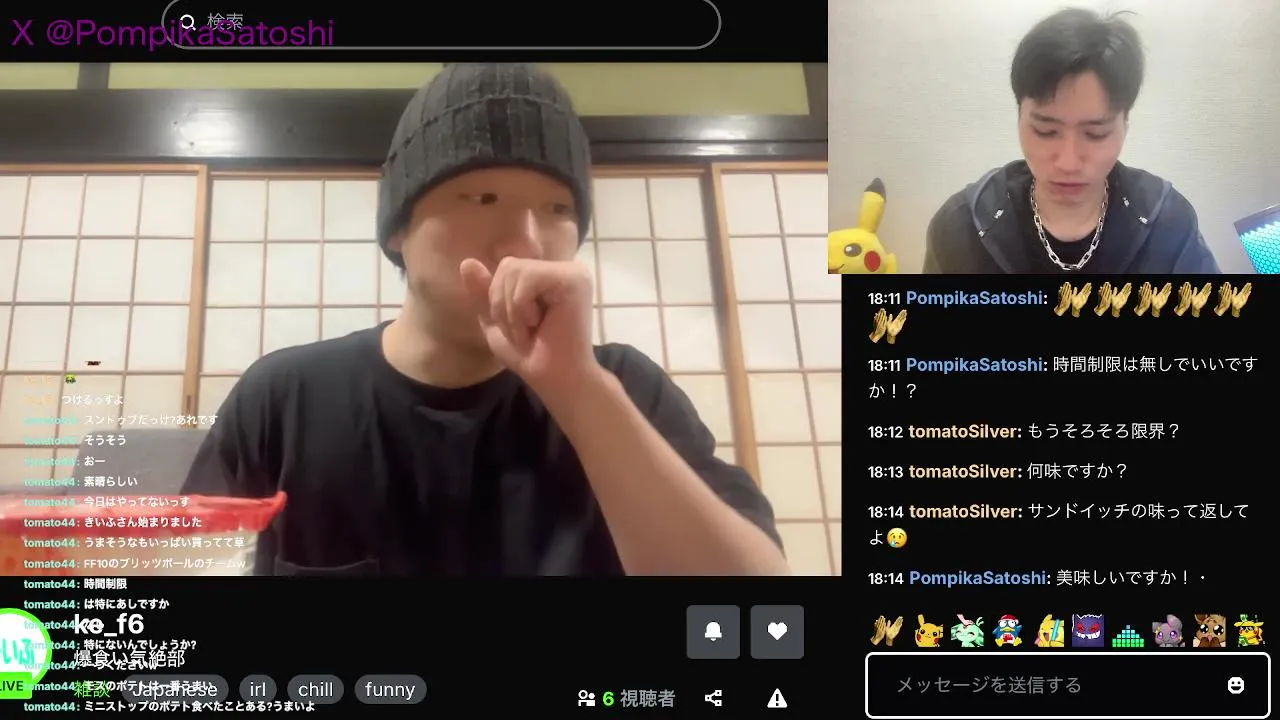This screenshot has height=720, width=1280.
Task: Insert the blue penguin emote
Action: pyautogui.click(x=1008, y=630)
